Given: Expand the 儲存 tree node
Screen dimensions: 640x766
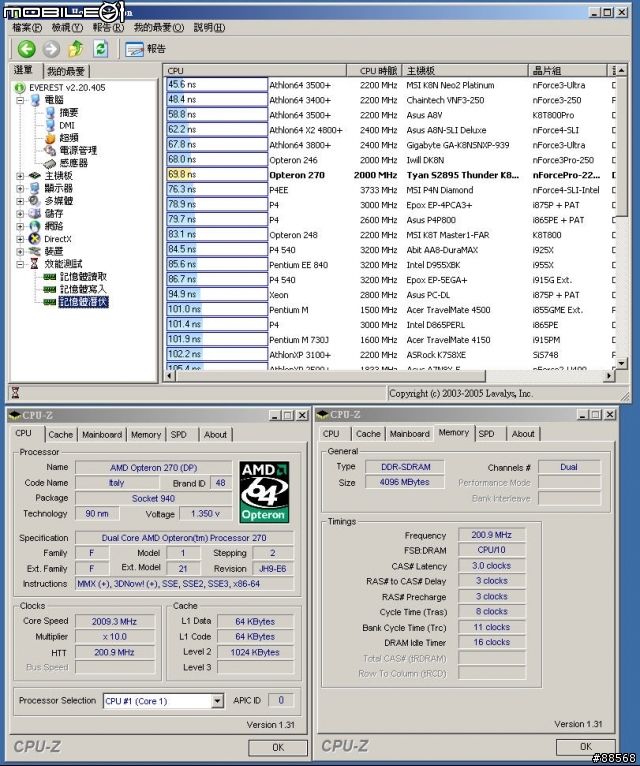Looking at the screenshot, I should (20, 214).
